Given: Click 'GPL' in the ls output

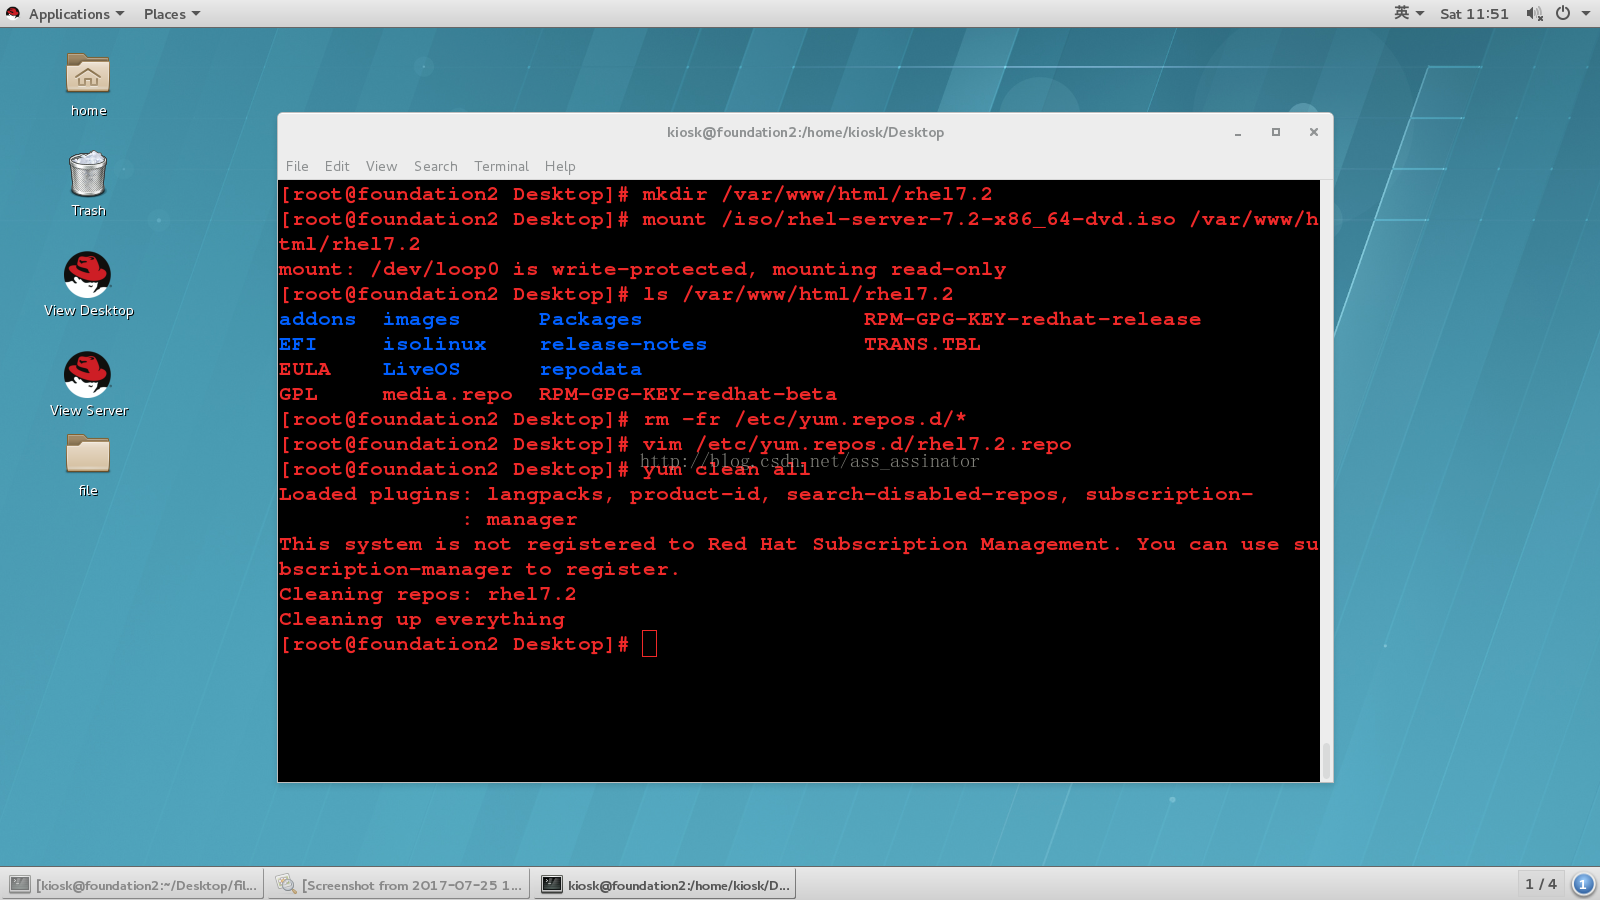Looking at the screenshot, I should [298, 394].
